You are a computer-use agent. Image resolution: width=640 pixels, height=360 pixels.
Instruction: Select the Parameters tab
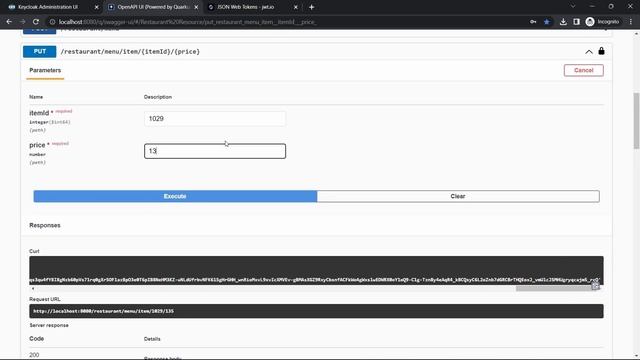(x=45, y=70)
